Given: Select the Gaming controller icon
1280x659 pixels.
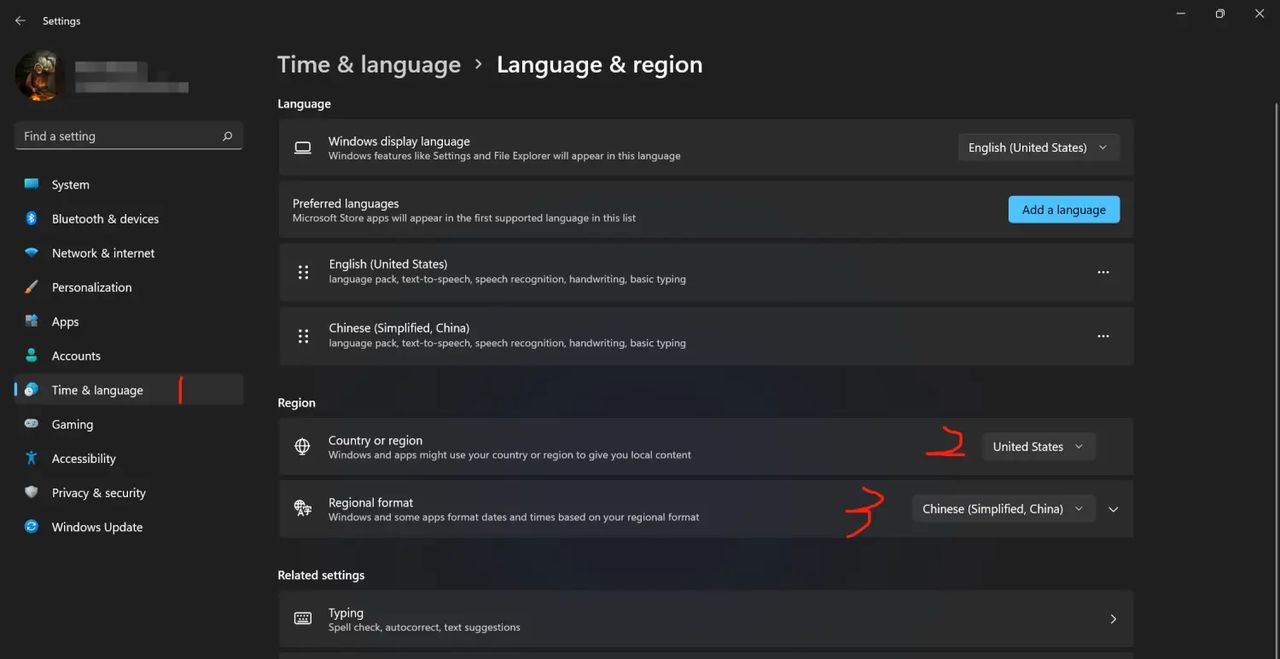Looking at the screenshot, I should 33,424.
